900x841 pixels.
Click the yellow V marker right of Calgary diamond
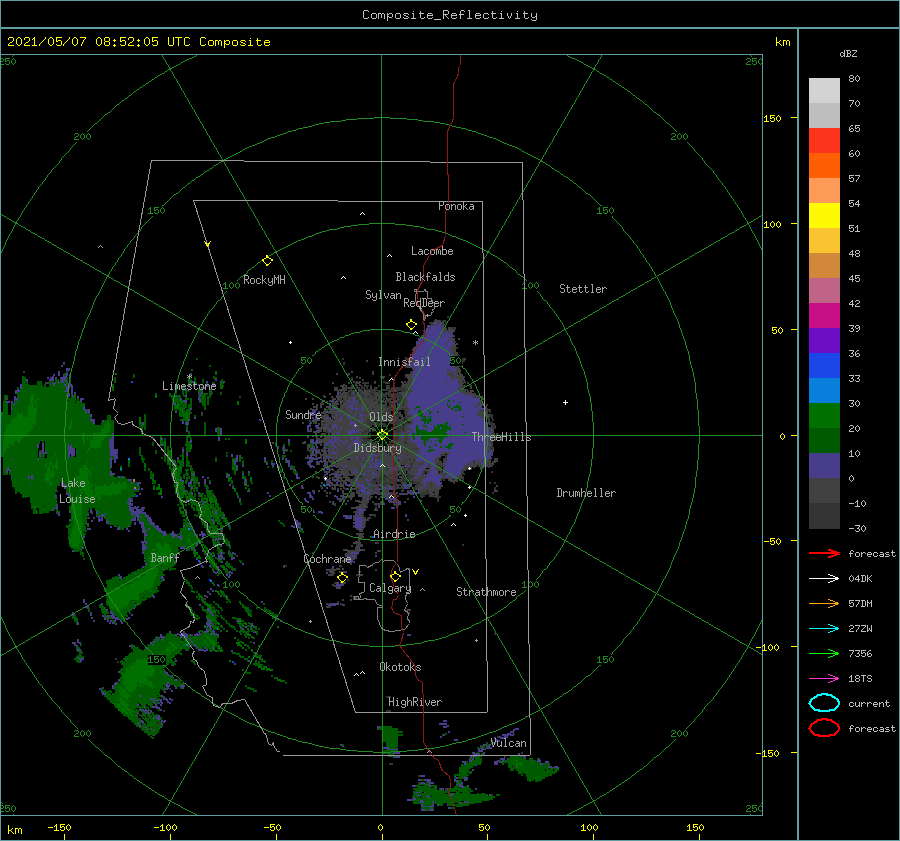(416, 572)
